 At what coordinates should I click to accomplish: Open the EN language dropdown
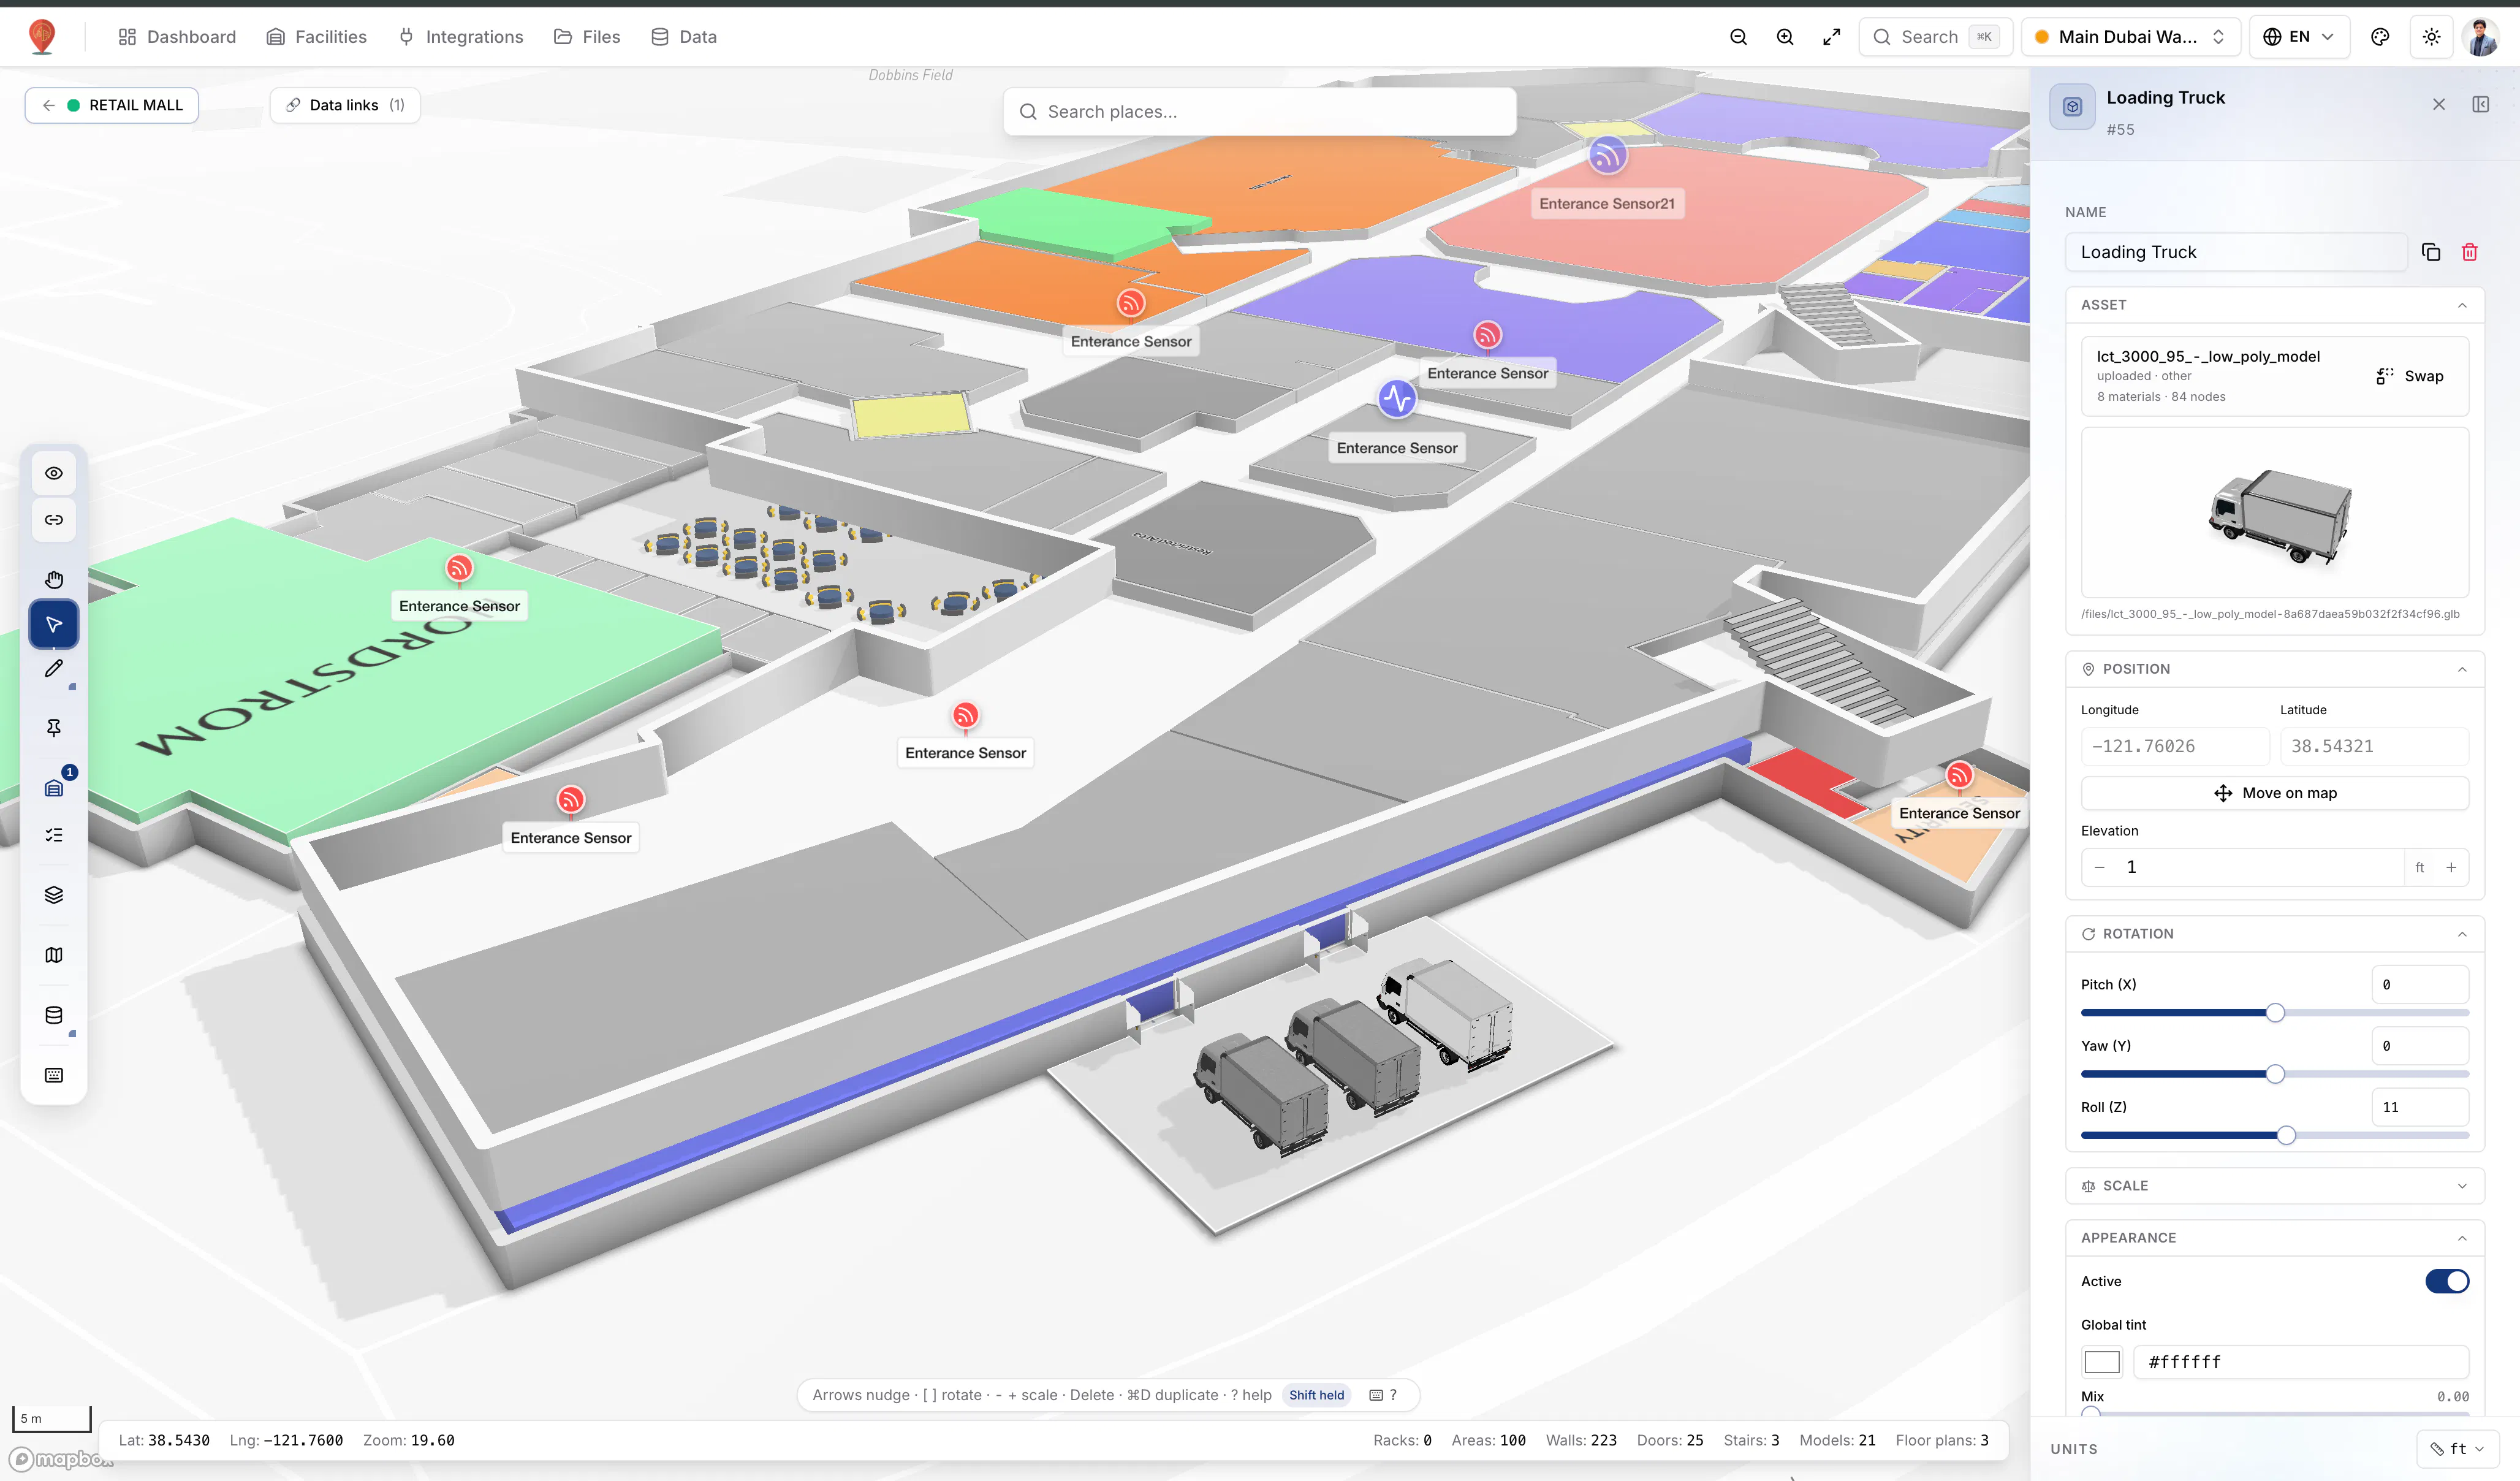point(2299,37)
